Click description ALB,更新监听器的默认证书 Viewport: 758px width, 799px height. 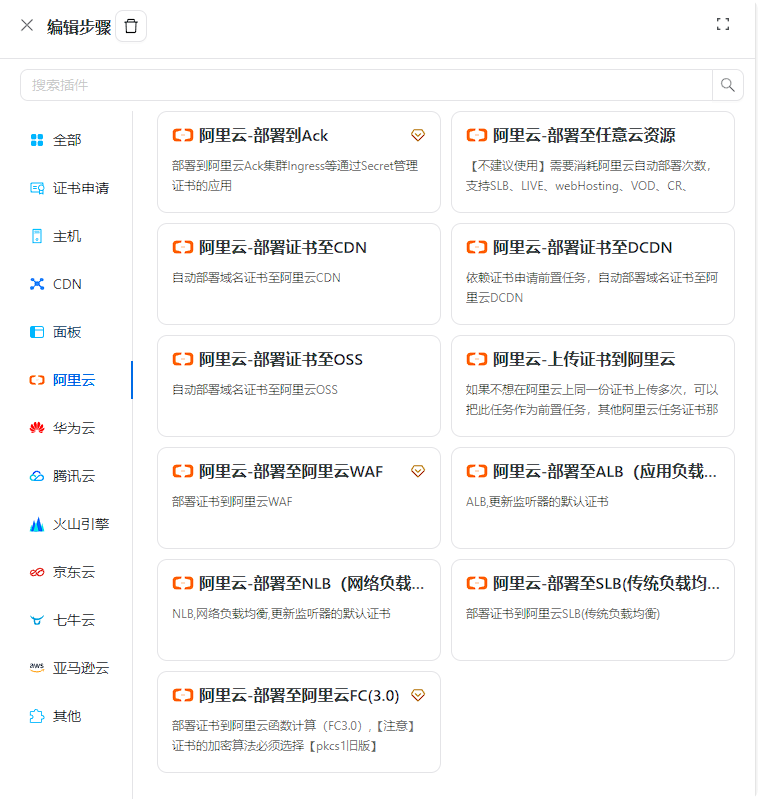537,502
